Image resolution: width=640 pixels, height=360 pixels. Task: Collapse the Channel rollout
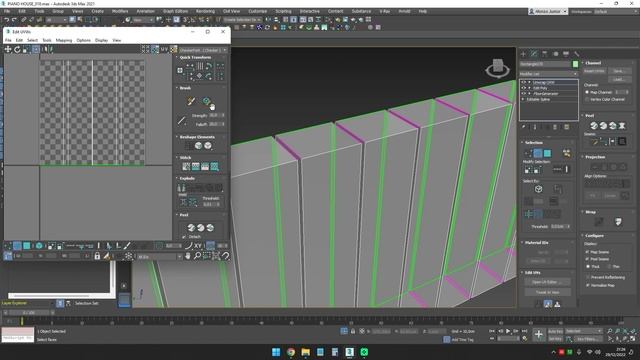coord(593,63)
